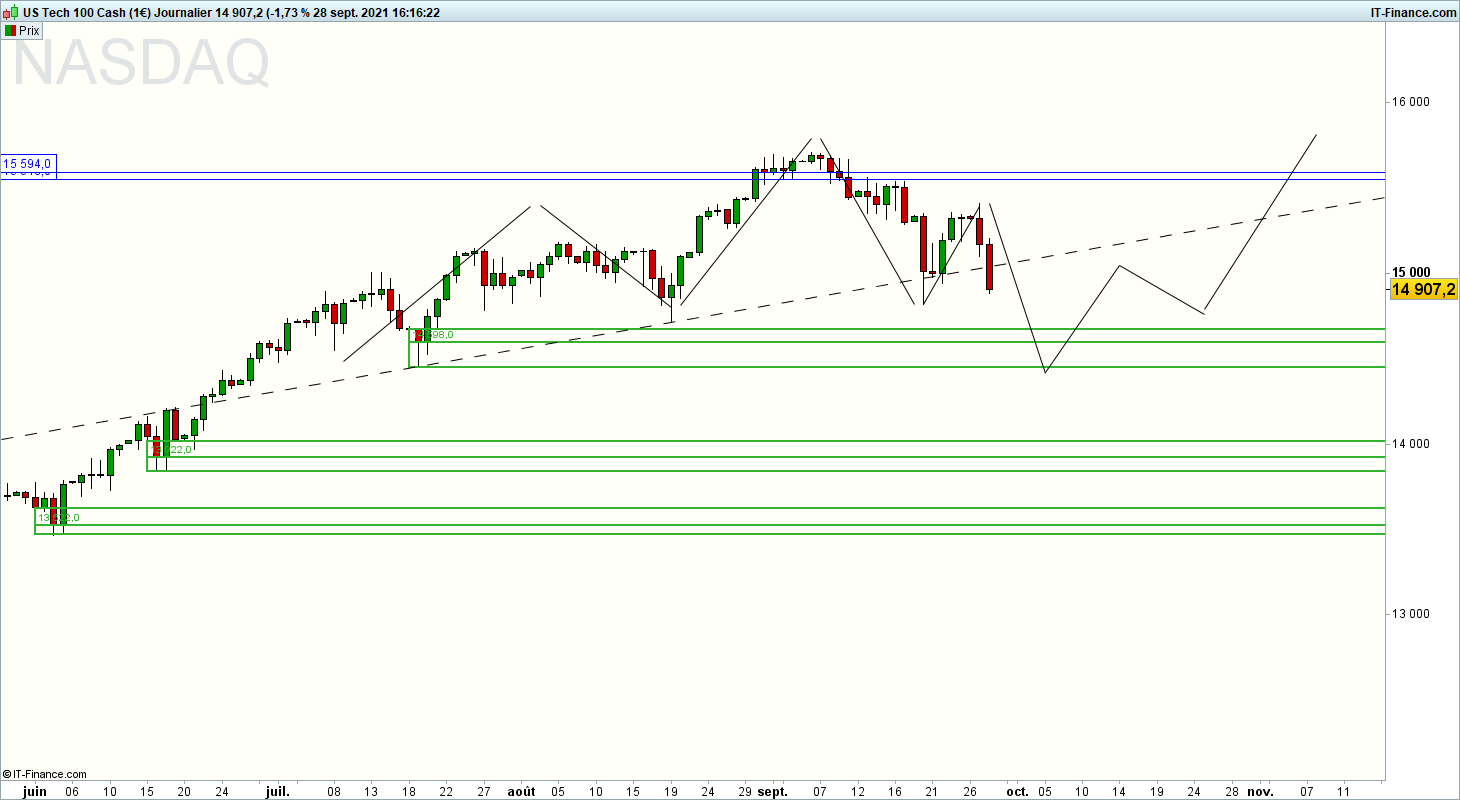Image resolution: width=1460 pixels, height=800 pixels.
Task: Click the NASDAQ watermark text
Action: click(x=141, y=63)
